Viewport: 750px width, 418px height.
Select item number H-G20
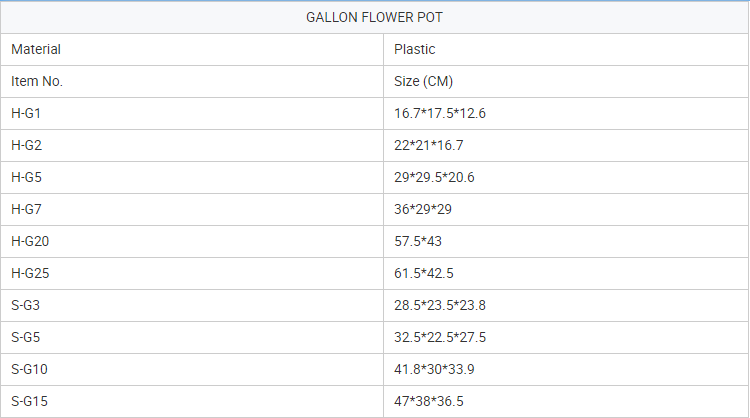click(30, 241)
